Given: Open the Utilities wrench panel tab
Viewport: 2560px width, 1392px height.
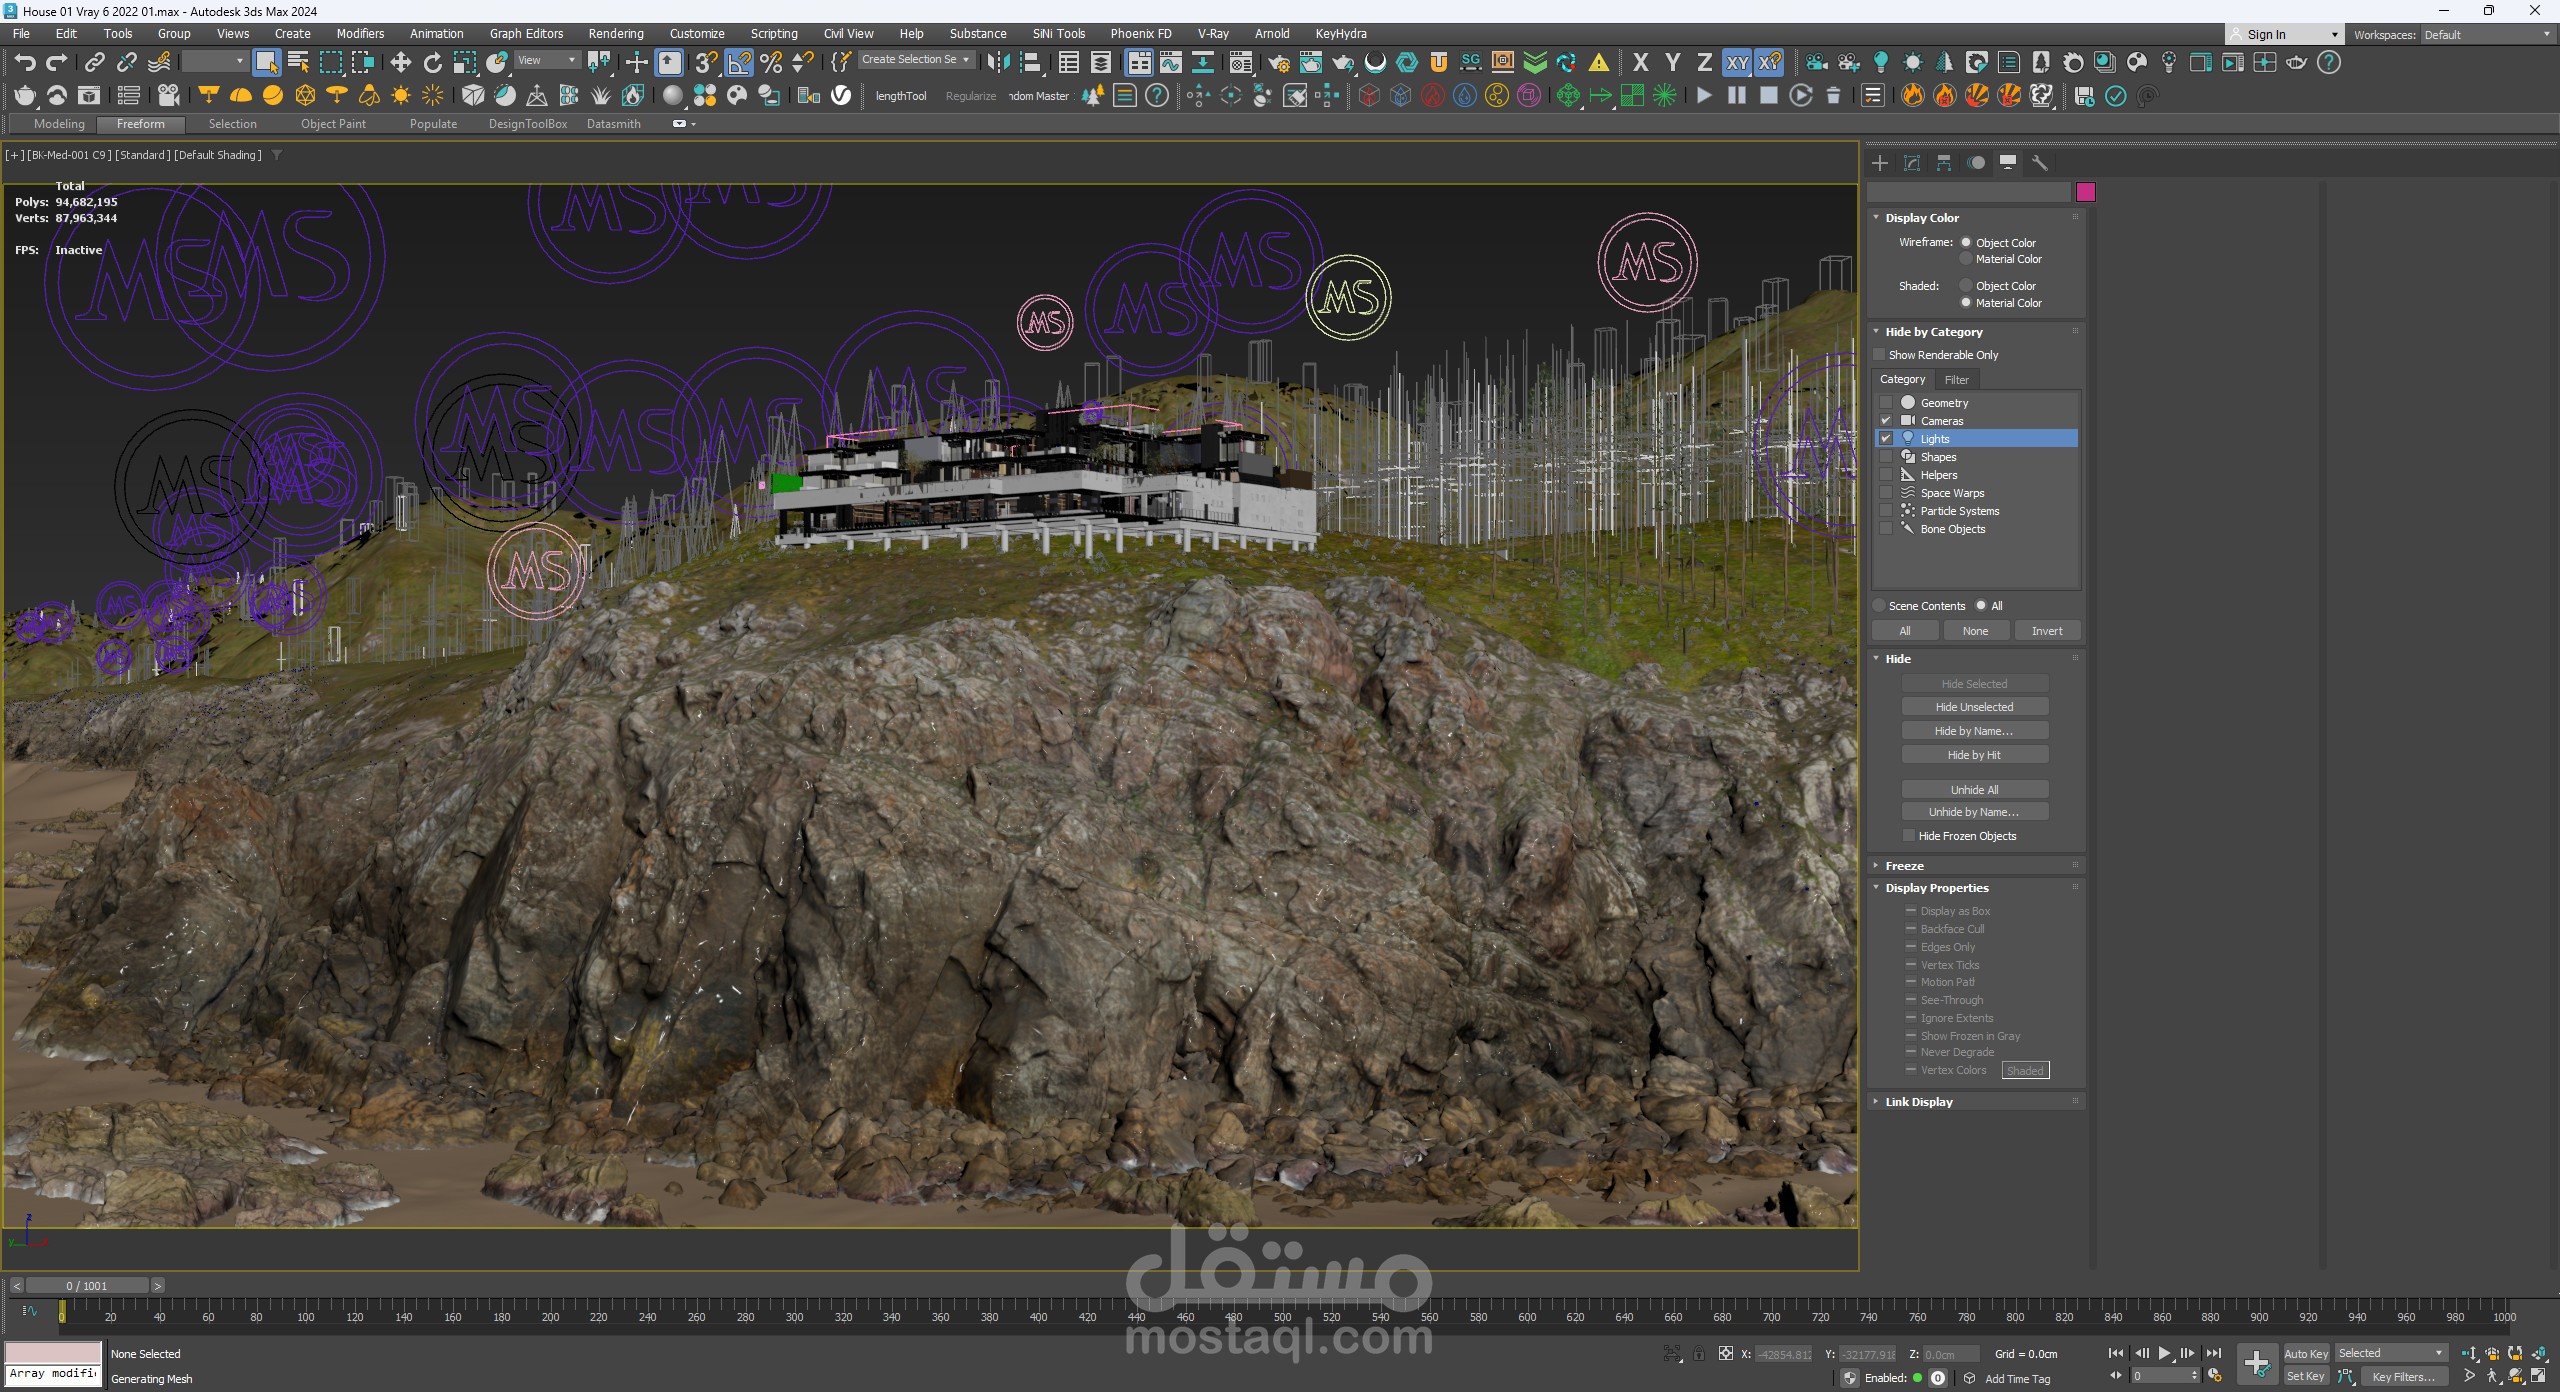Looking at the screenshot, I should coord(2040,163).
